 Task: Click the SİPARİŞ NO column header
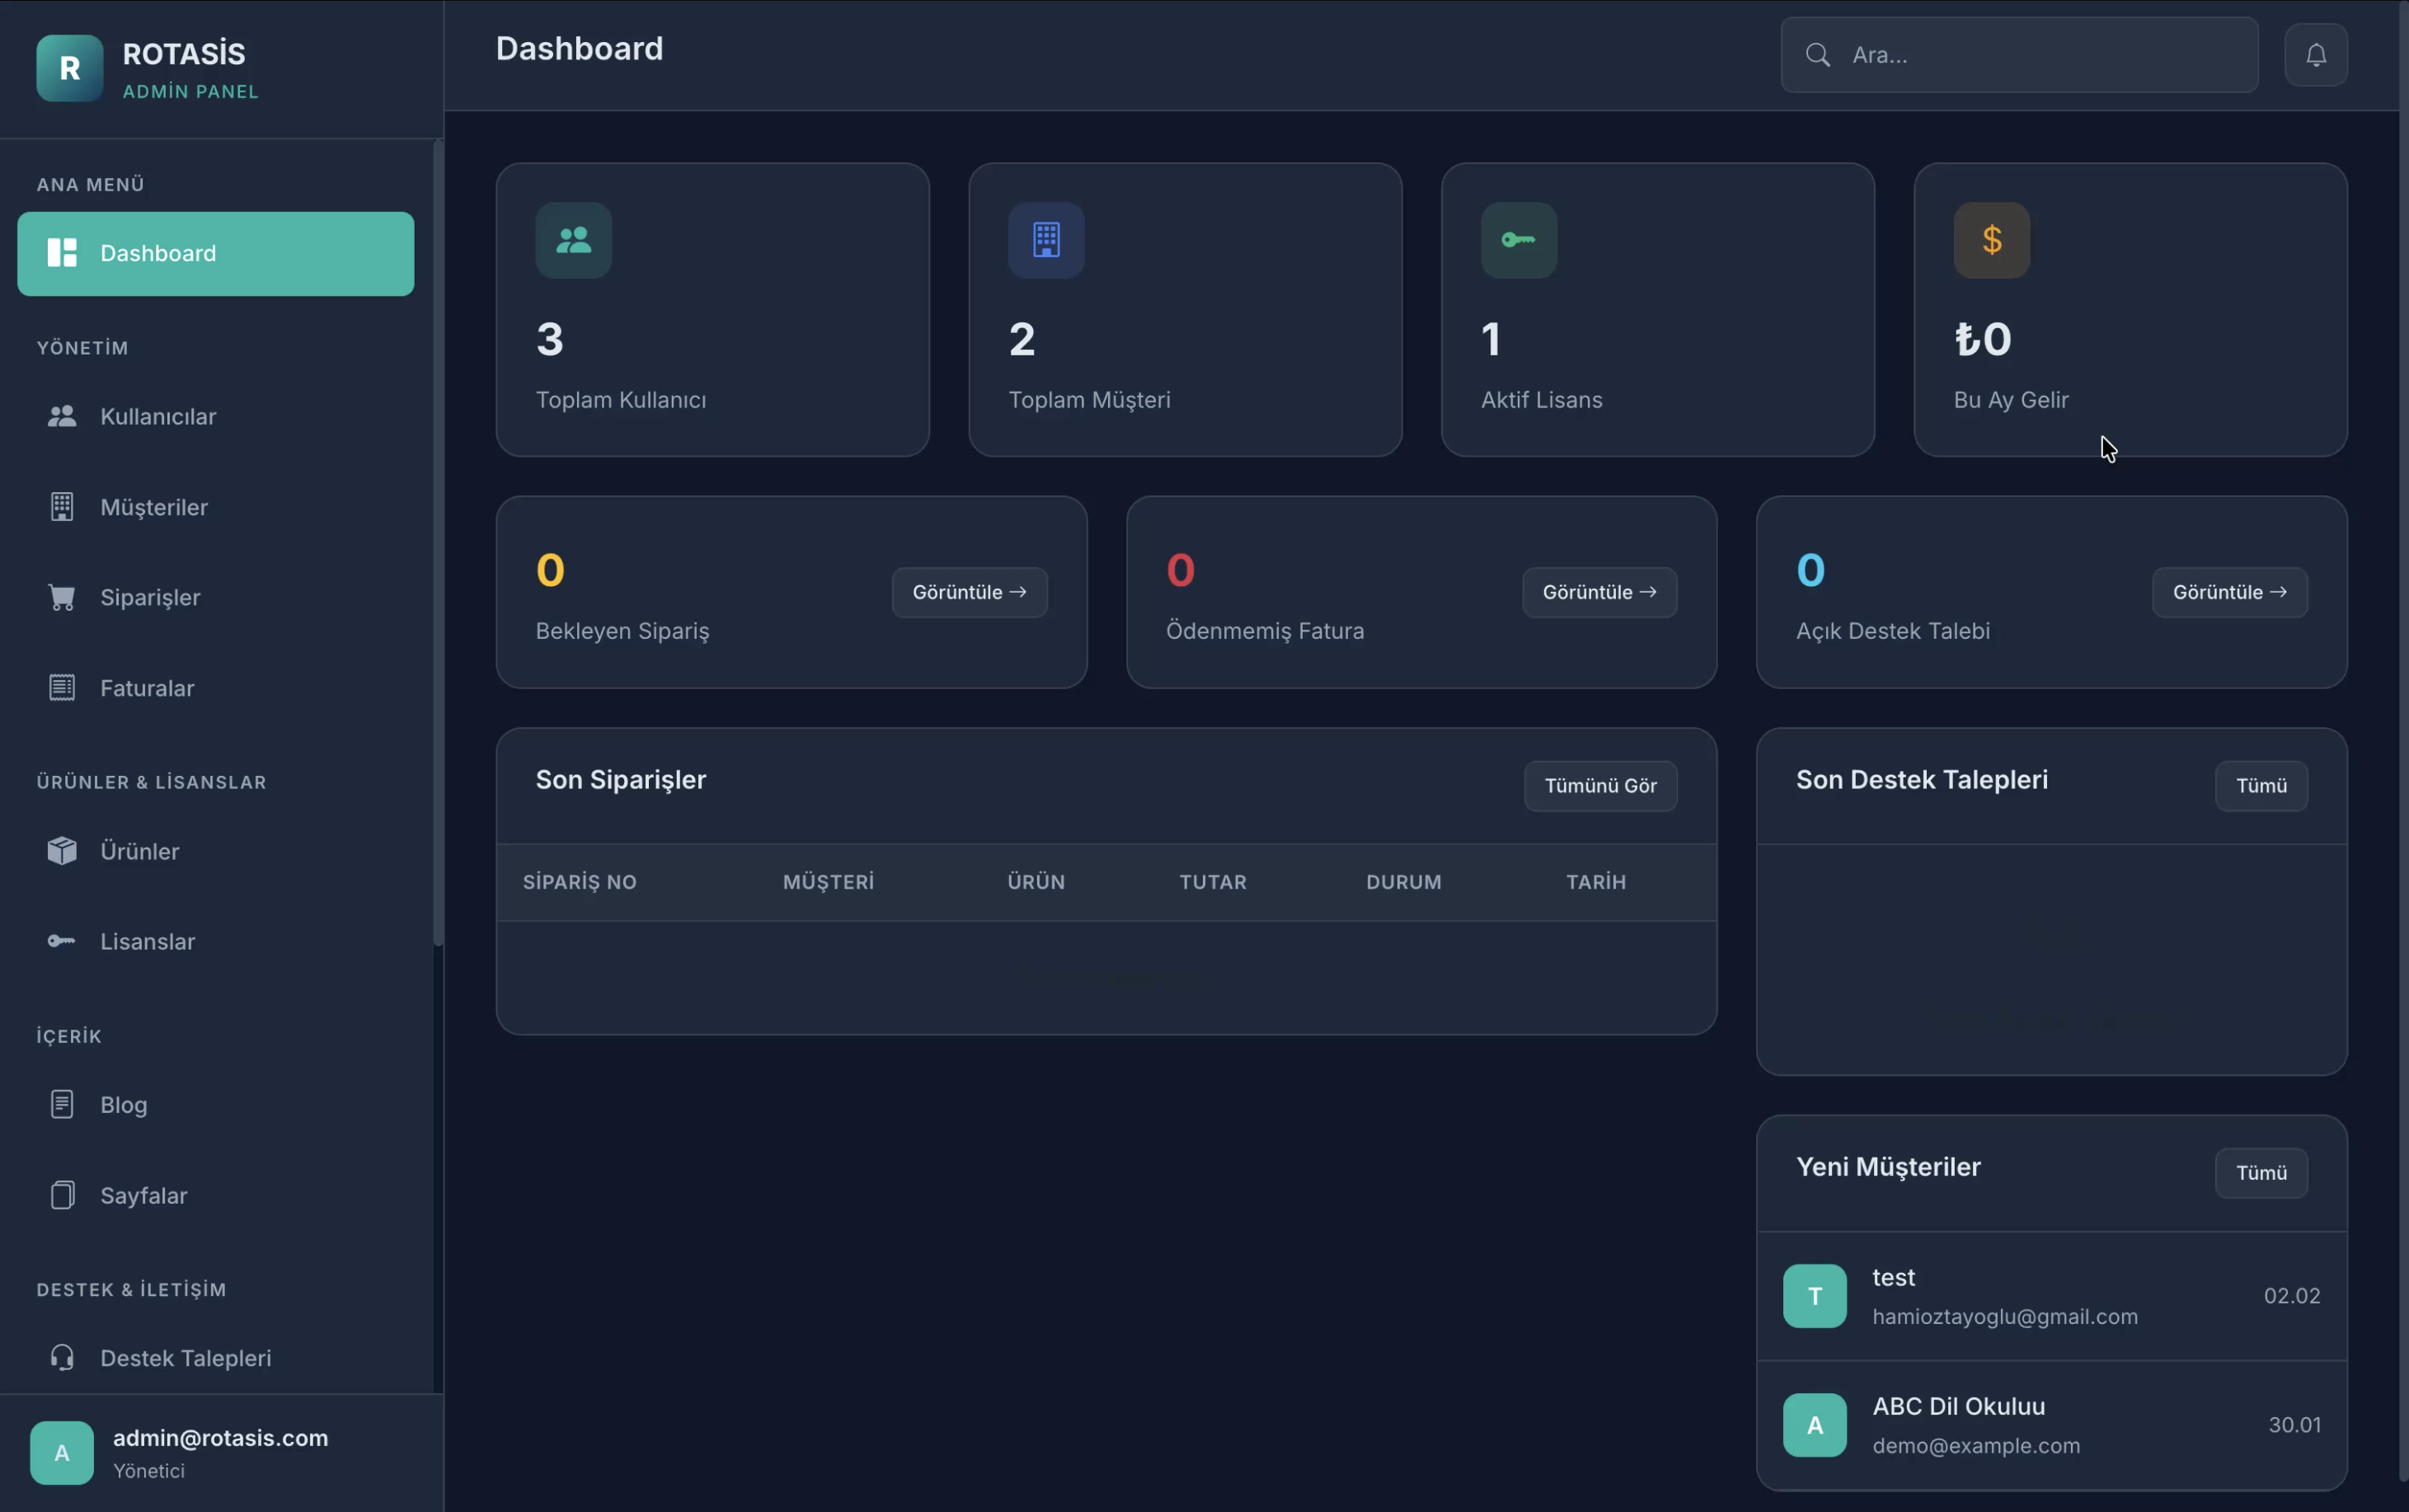click(x=579, y=882)
